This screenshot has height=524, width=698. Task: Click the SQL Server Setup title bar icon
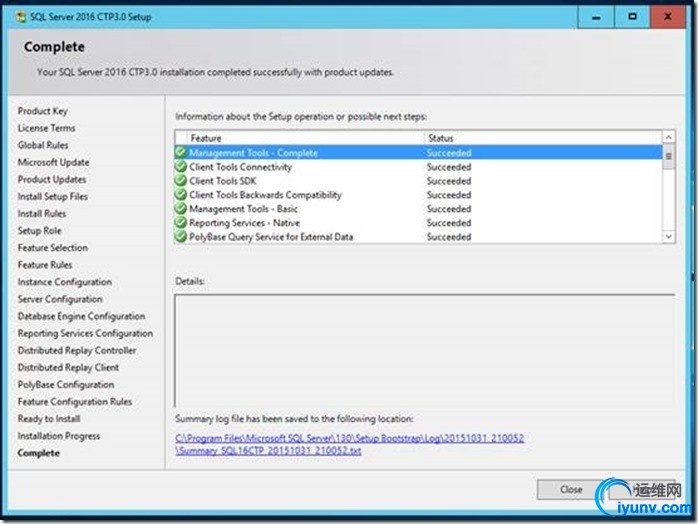[x=20, y=17]
